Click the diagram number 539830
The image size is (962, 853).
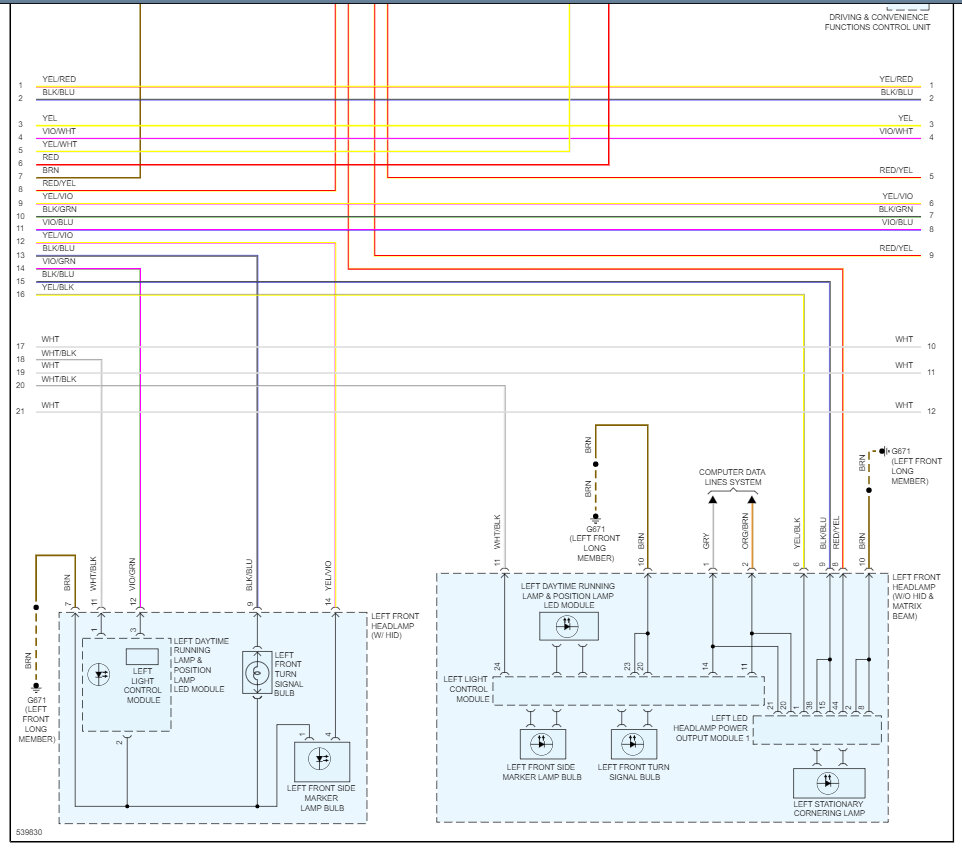tap(29, 832)
